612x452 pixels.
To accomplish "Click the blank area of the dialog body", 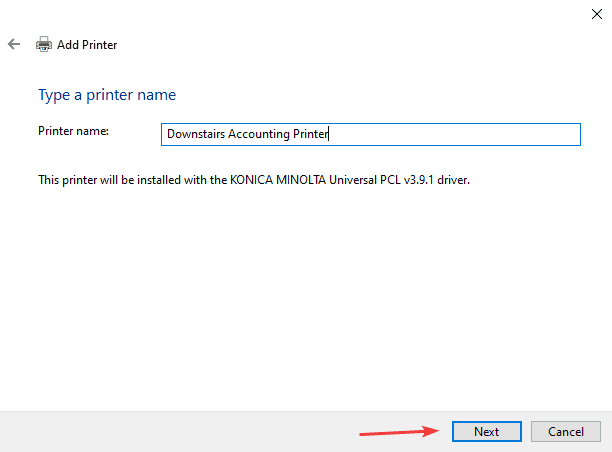I will click(x=300, y=300).
